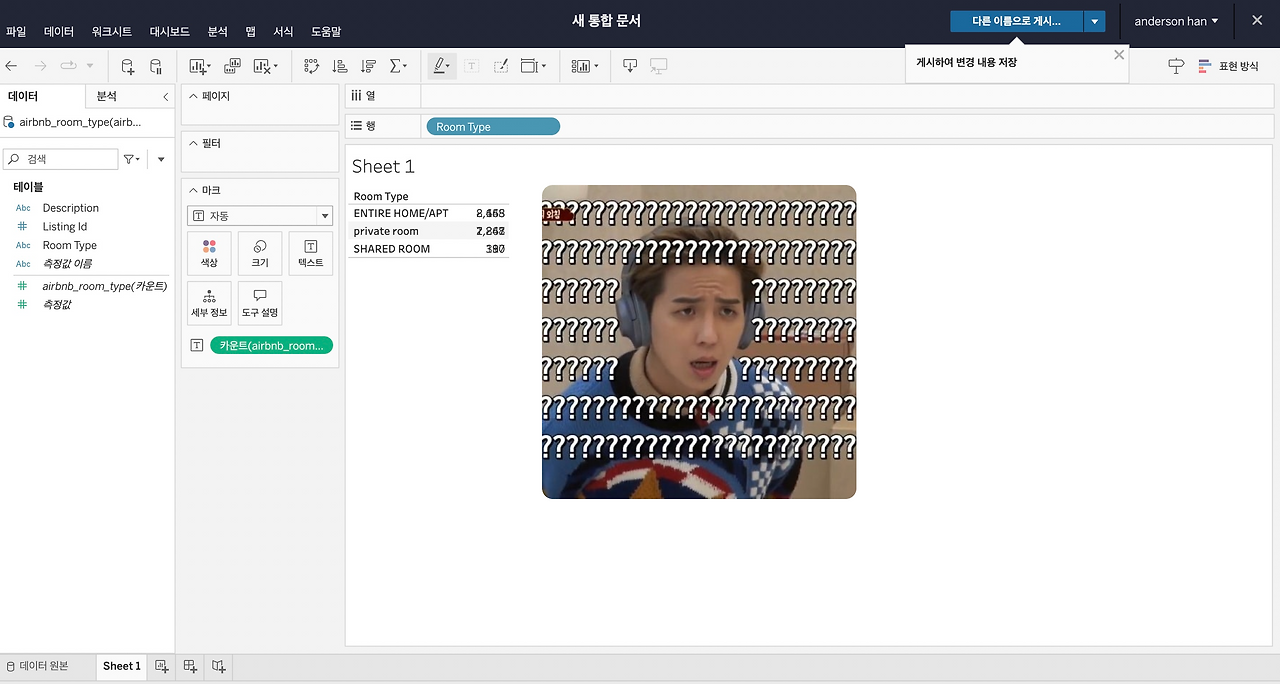The height and width of the screenshot is (684, 1280).
Task: Open the mark type 자동 dropdown
Action: (x=260, y=216)
